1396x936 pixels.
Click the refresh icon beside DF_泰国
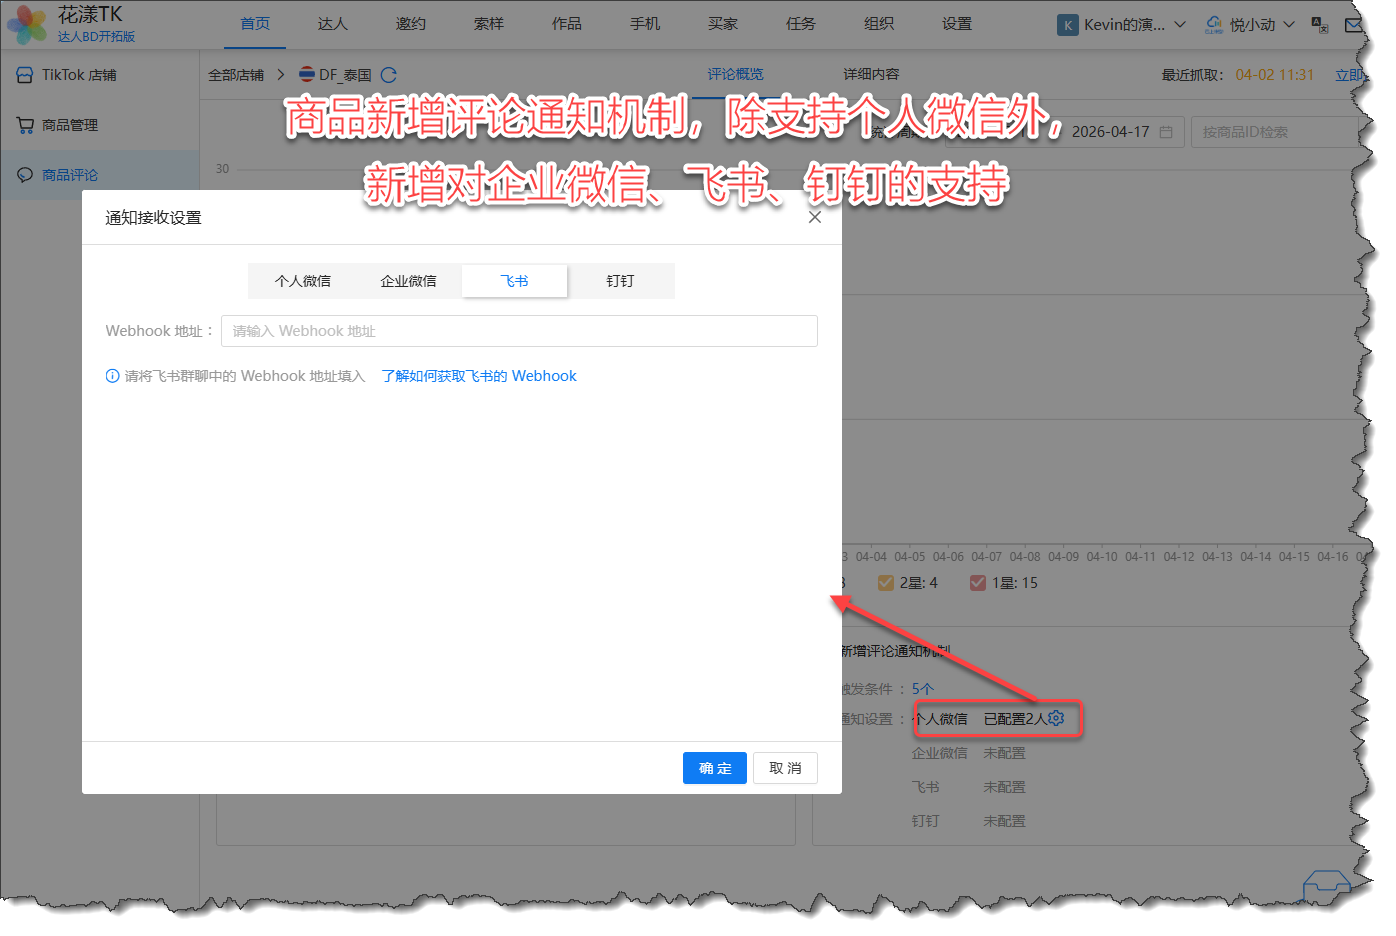tap(389, 75)
